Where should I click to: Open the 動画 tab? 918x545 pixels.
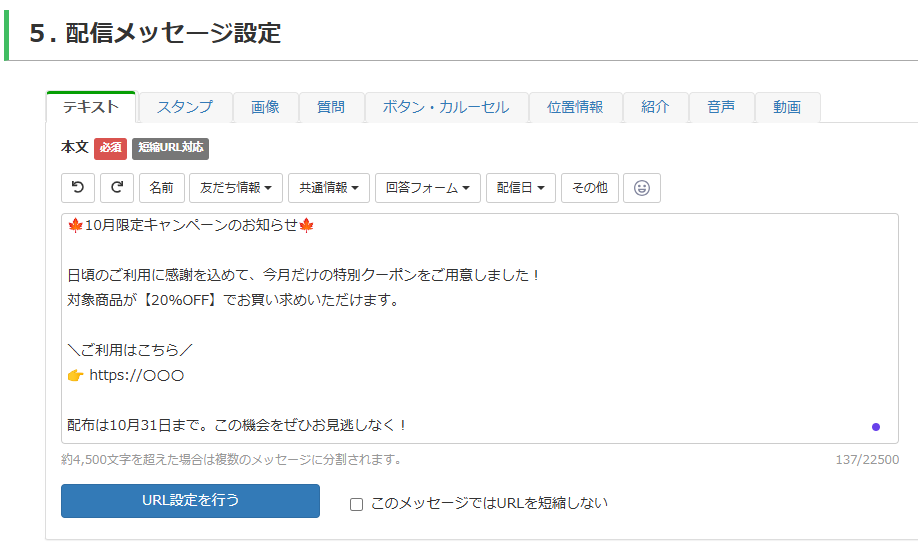[787, 107]
